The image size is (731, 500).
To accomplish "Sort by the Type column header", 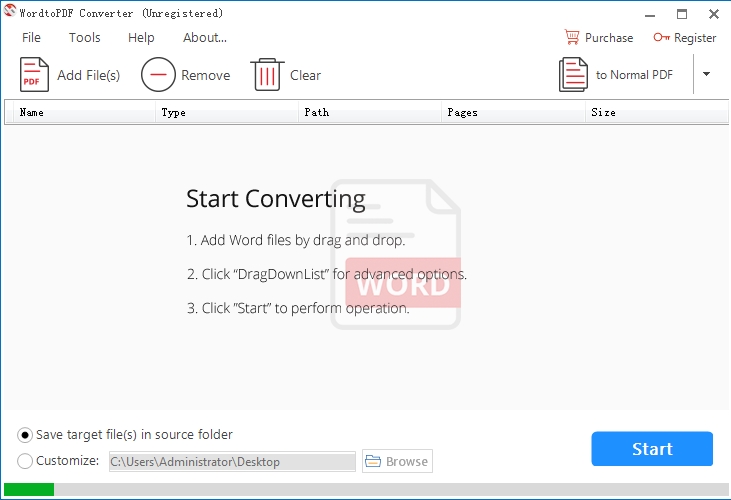I will pyautogui.click(x=227, y=112).
